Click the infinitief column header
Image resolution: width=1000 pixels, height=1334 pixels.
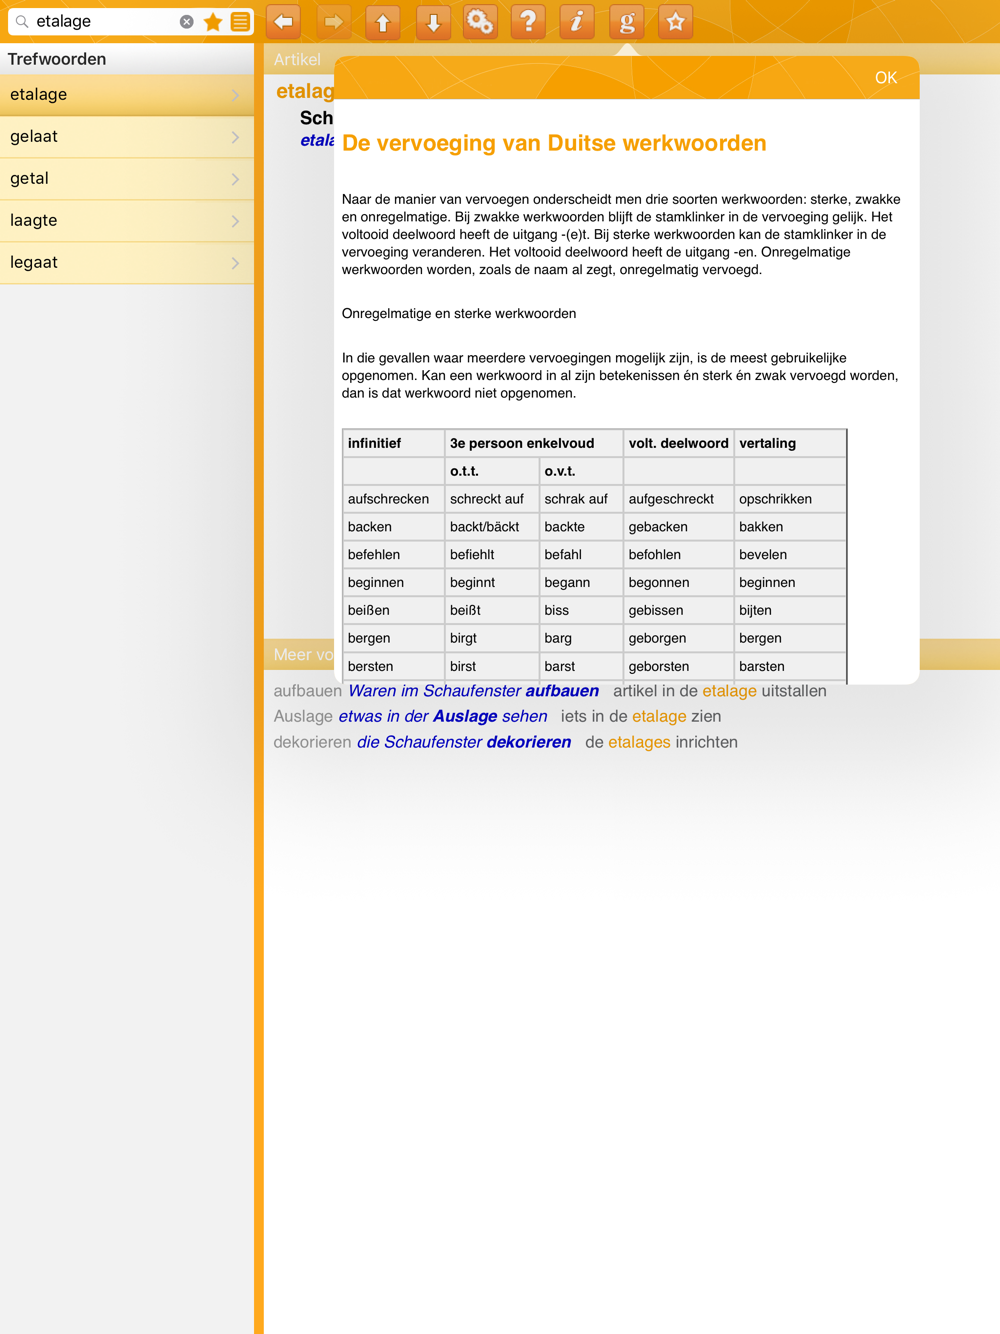click(394, 443)
